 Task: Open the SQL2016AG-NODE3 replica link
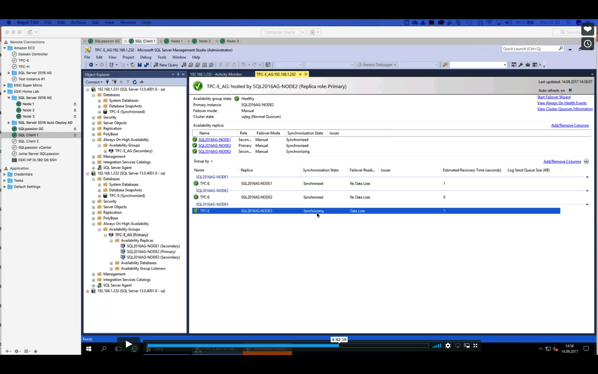(x=214, y=152)
